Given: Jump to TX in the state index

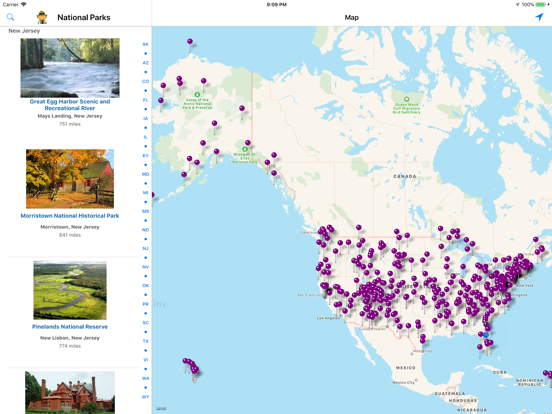Looking at the screenshot, I should pyautogui.click(x=145, y=341).
